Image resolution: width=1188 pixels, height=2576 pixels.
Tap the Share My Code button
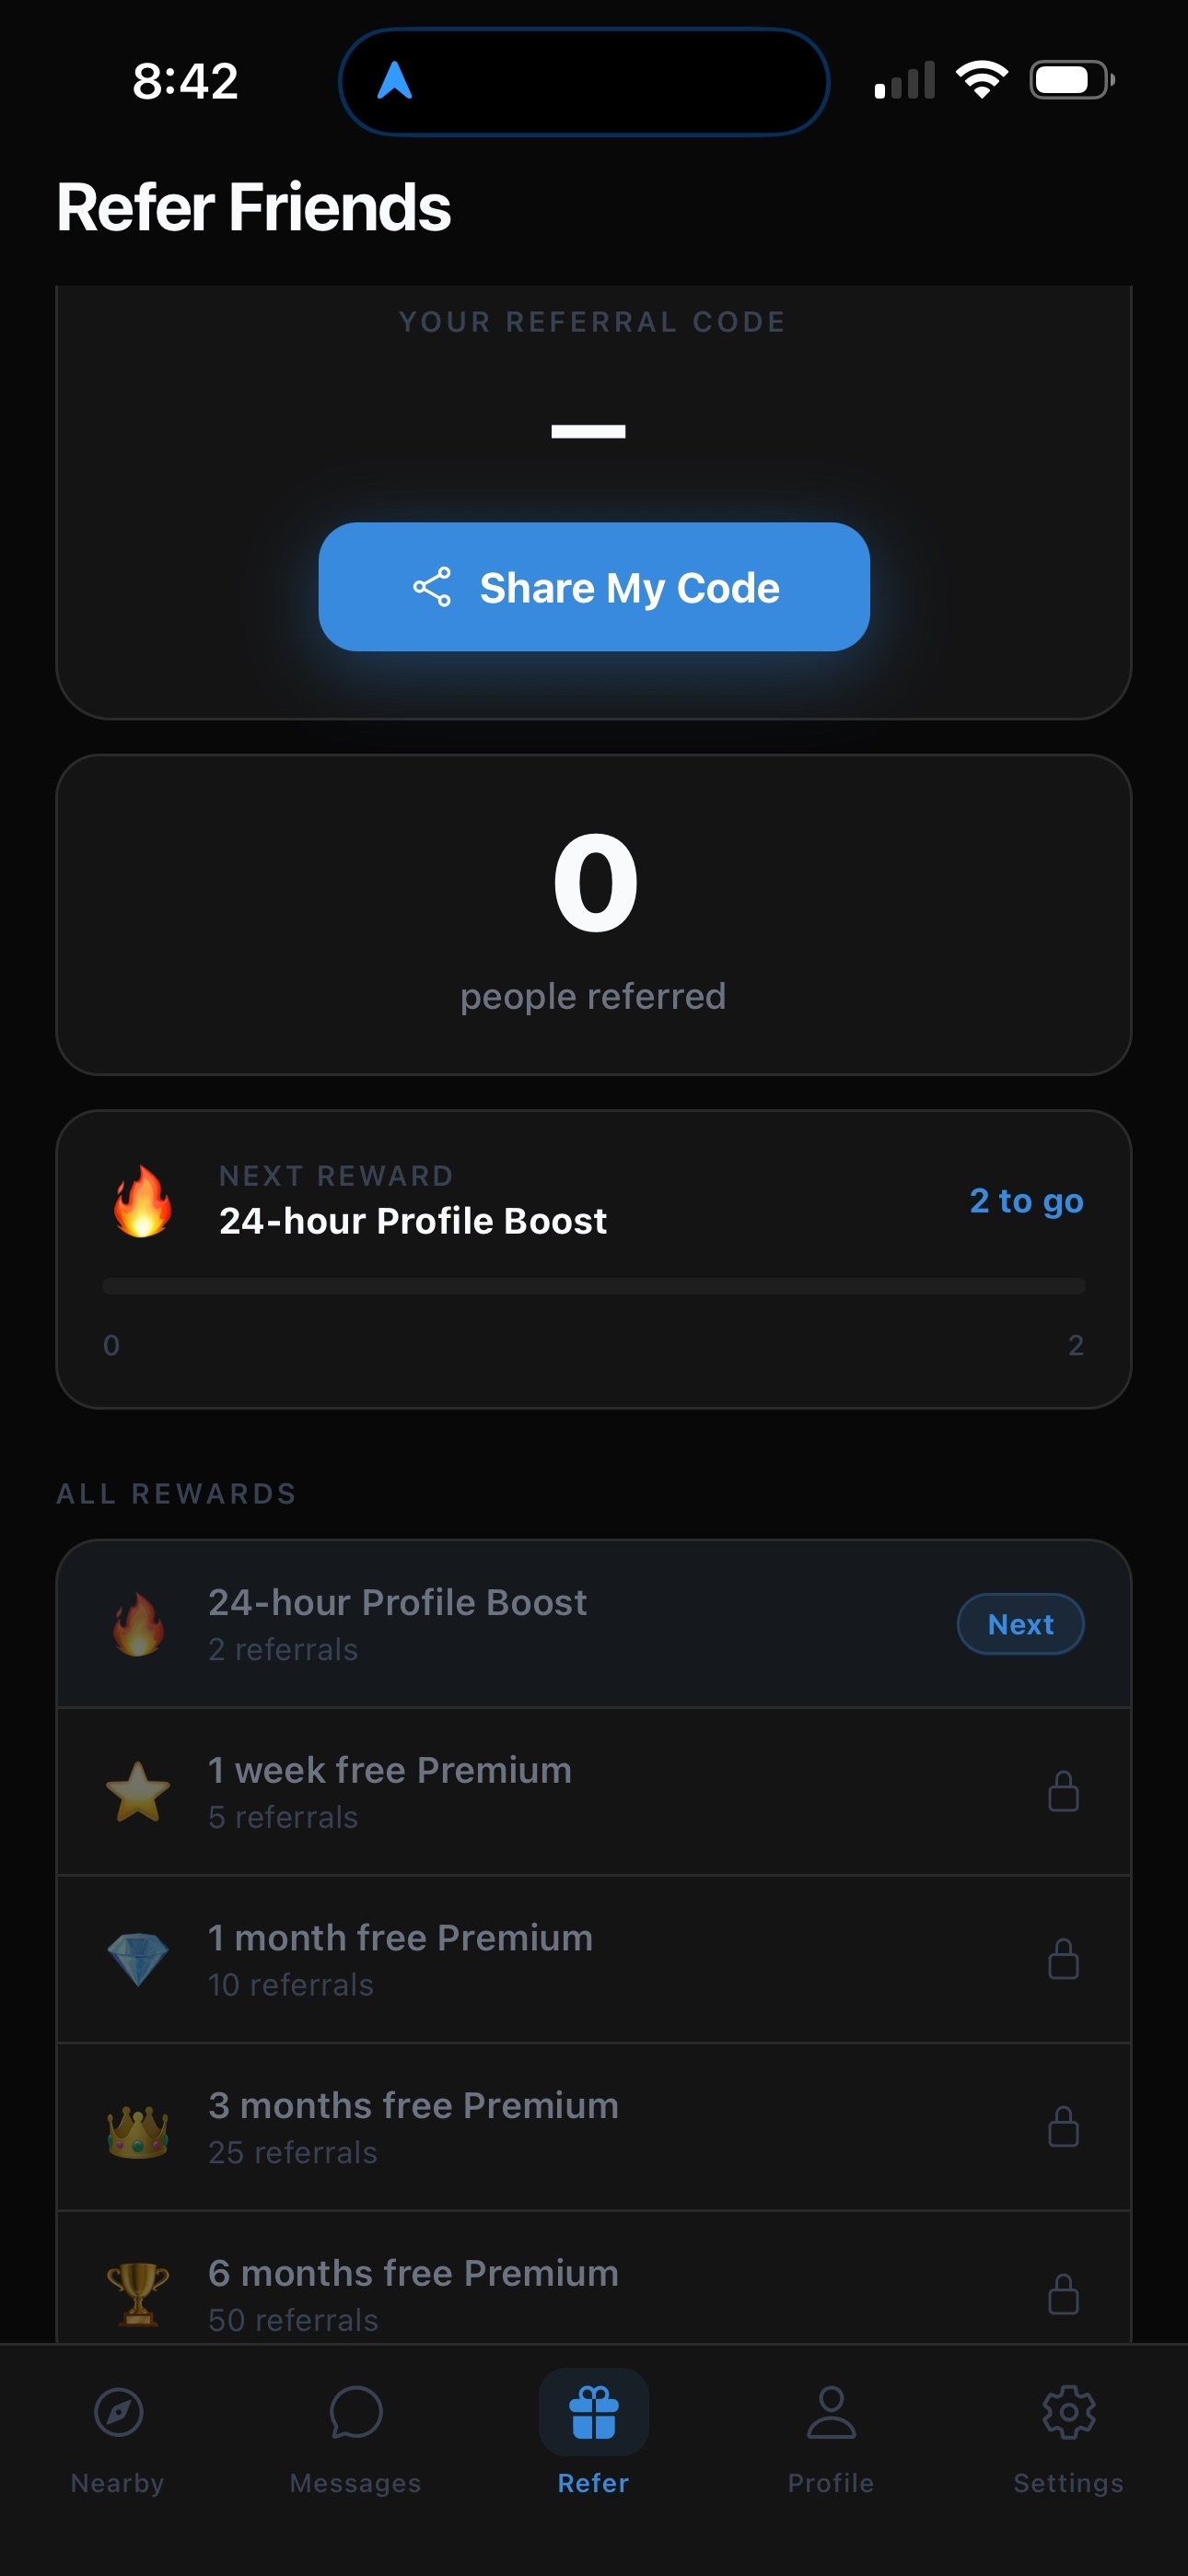594,587
